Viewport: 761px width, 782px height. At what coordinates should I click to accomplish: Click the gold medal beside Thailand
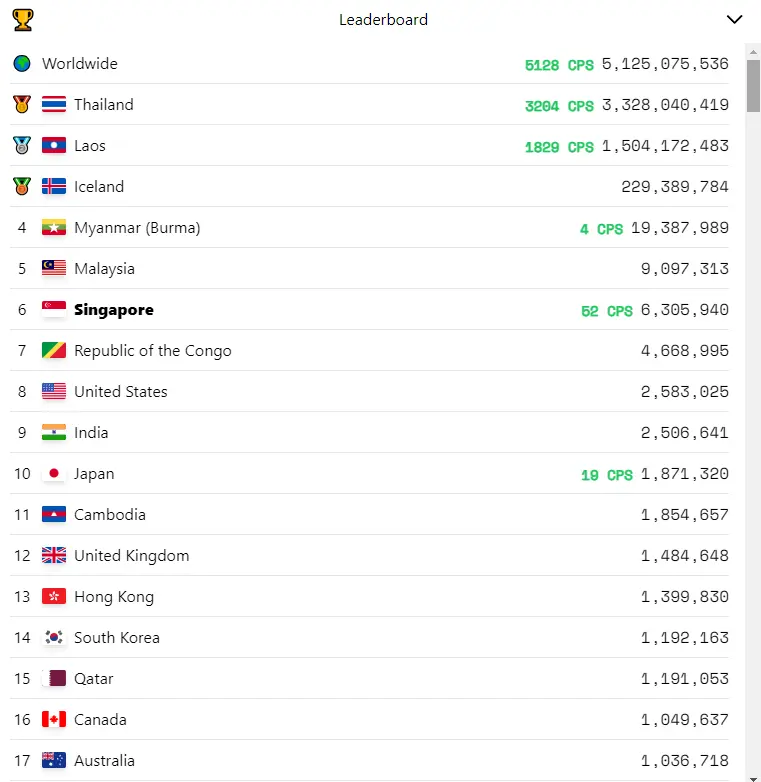tap(22, 104)
